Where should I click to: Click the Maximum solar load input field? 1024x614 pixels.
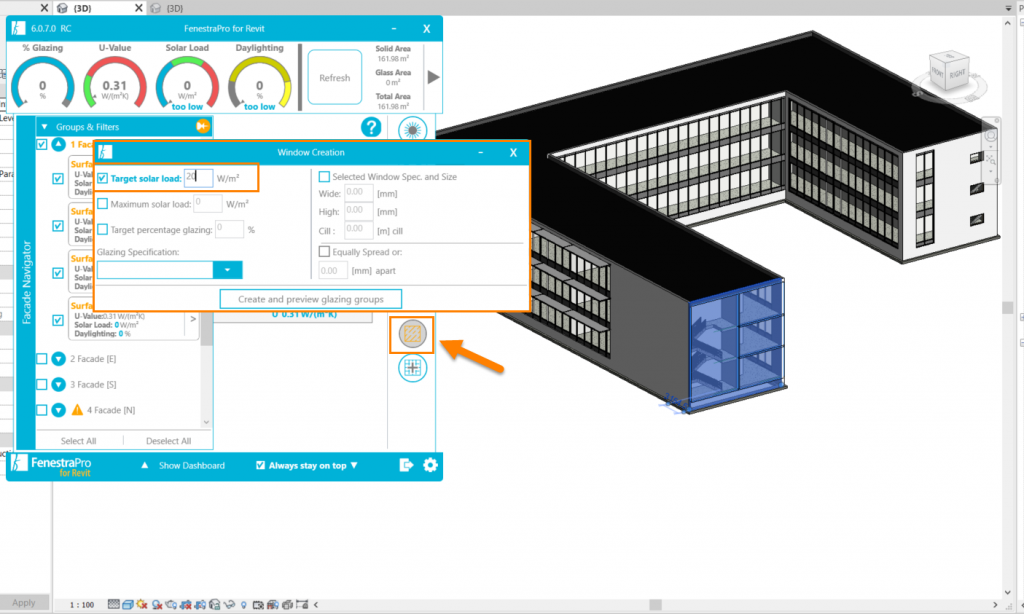(x=208, y=203)
